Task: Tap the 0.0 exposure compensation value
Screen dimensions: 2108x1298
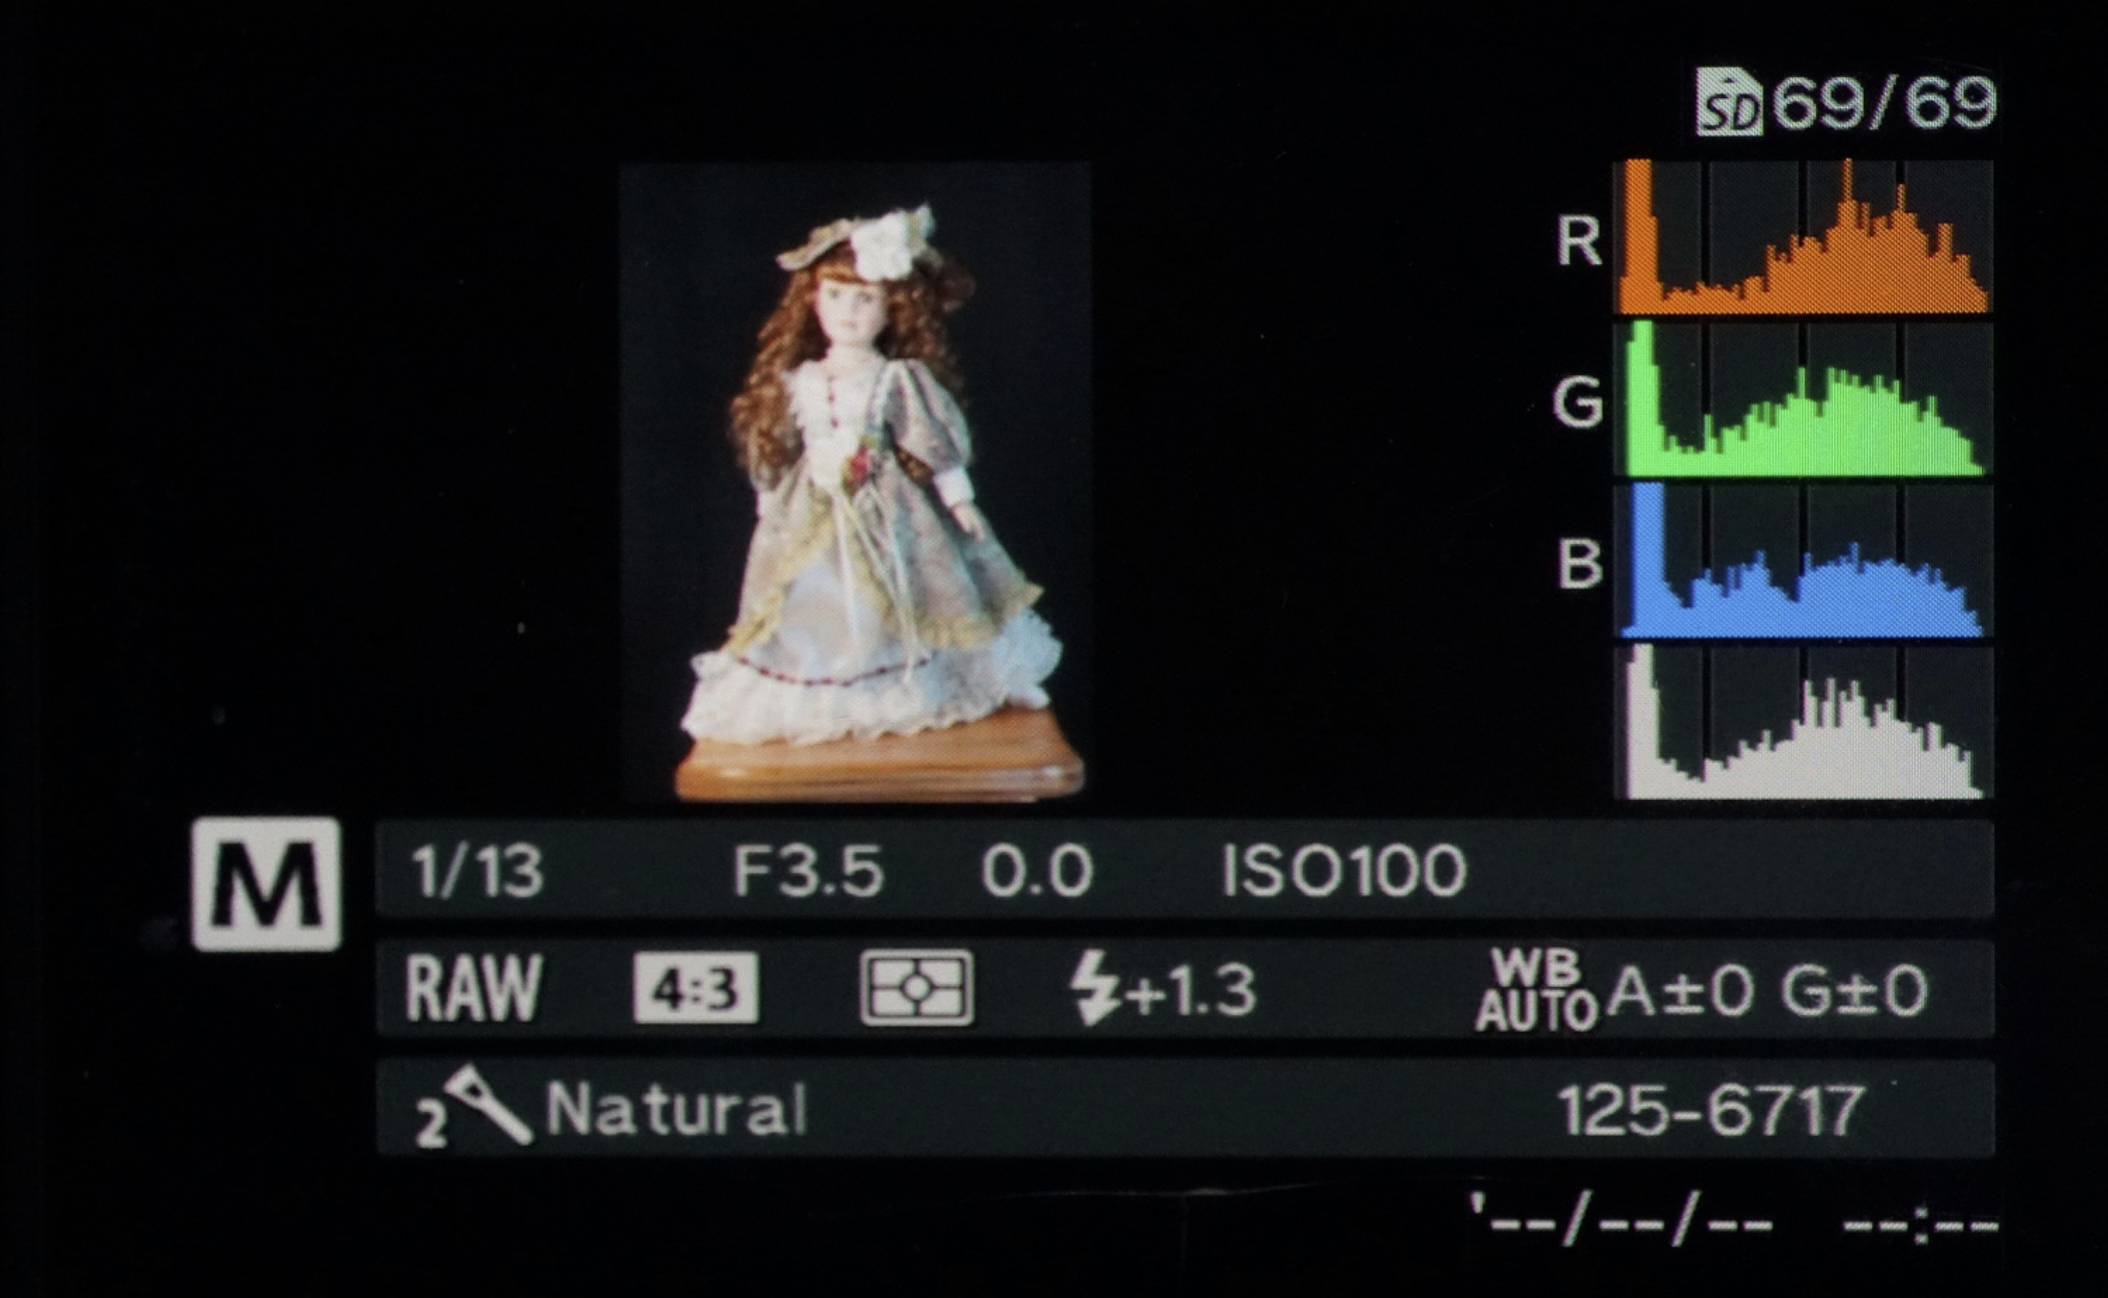Action: 1036,871
